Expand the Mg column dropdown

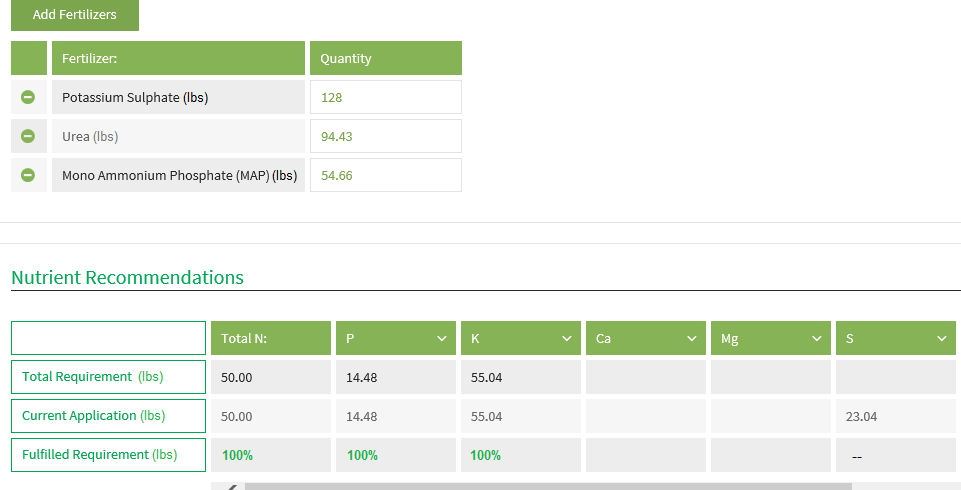click(817, 339)
